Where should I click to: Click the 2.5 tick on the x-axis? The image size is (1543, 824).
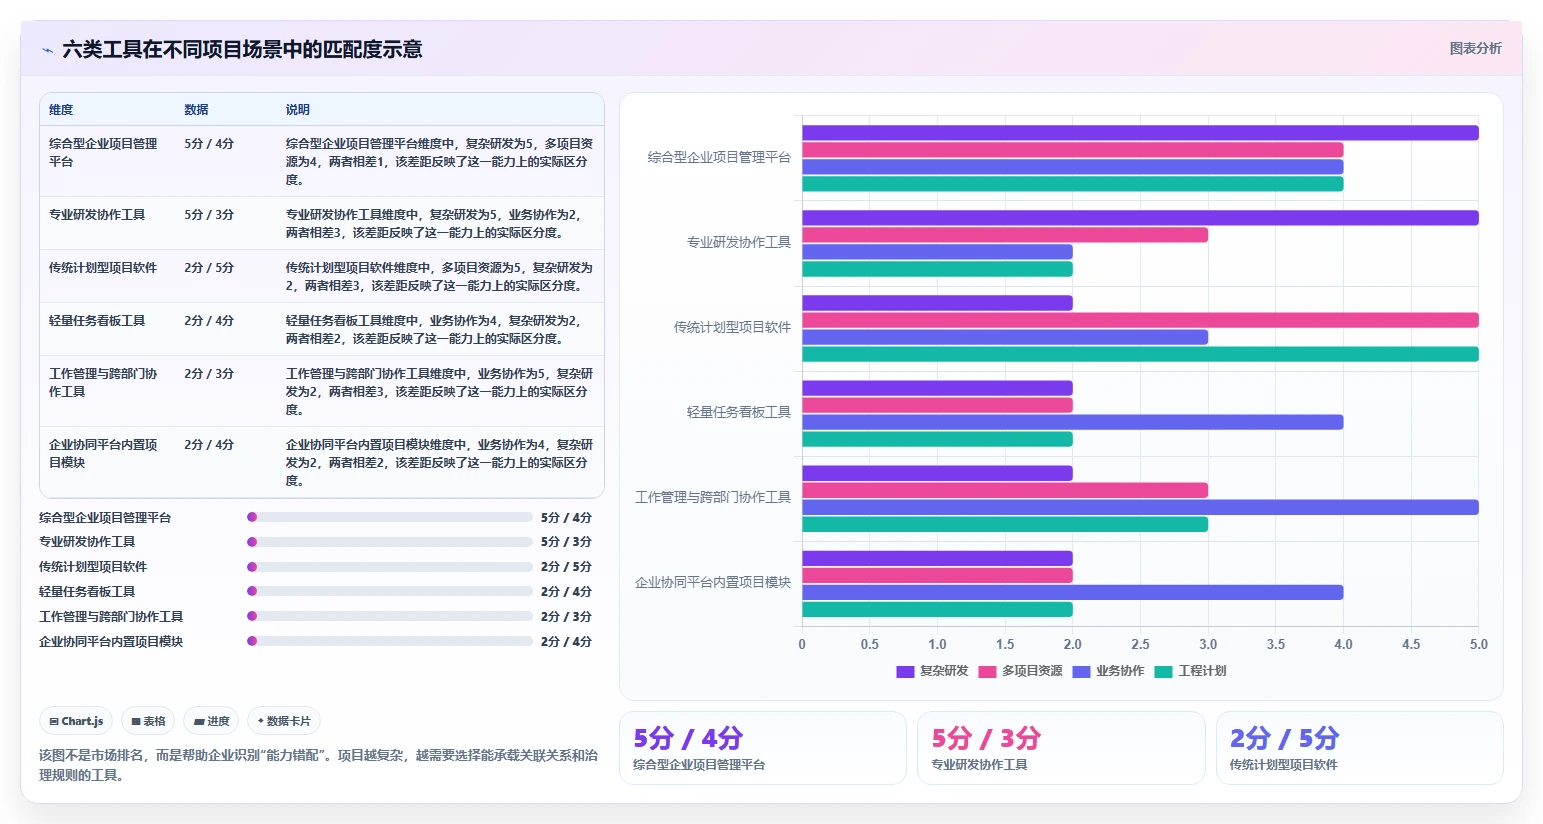coord(1140,644)
